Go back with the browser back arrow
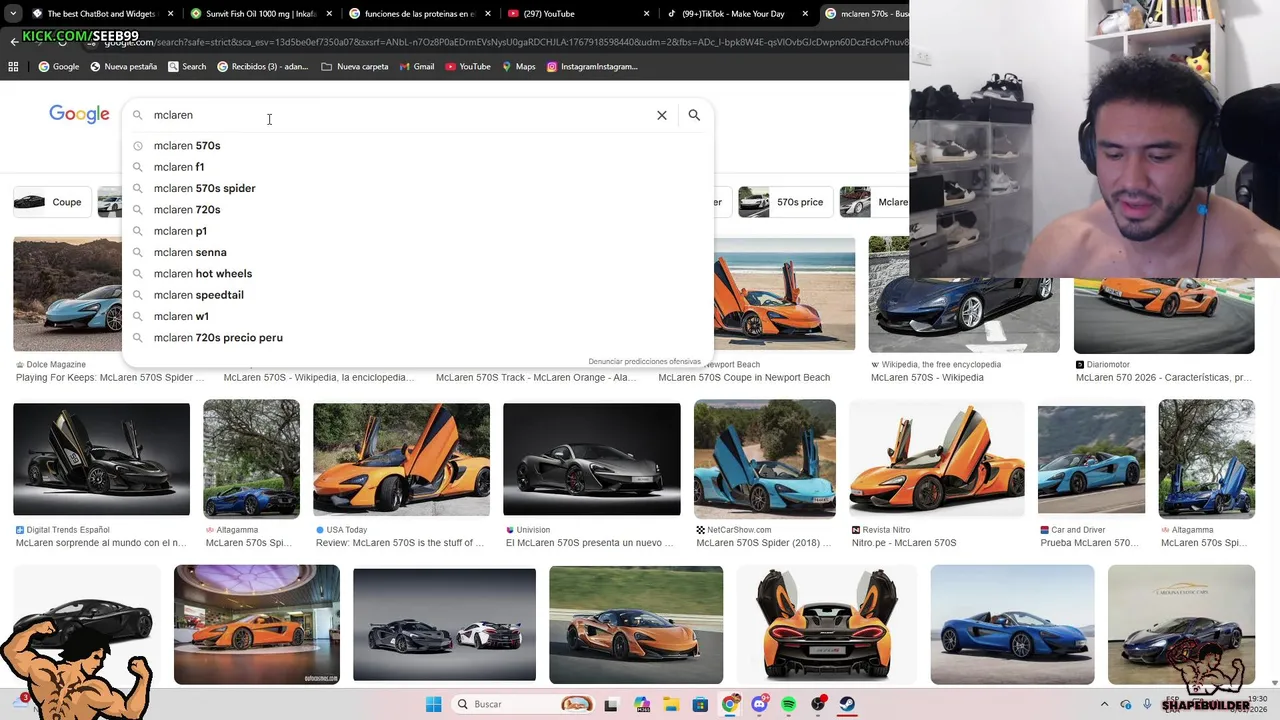This screenshot has width=1280, height=720. [14, 41]
